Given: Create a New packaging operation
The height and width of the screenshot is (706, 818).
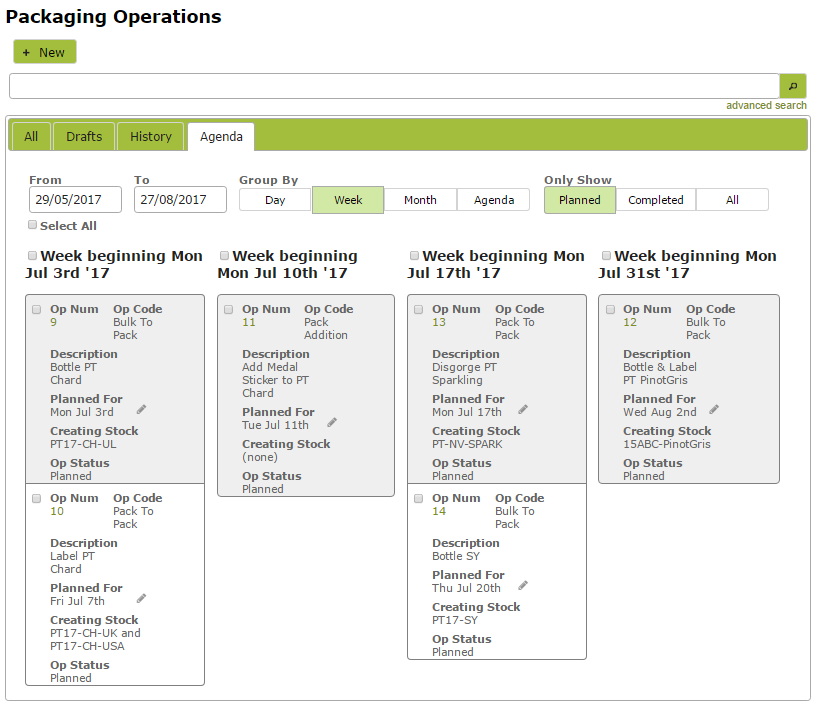Looking at the screenshot, I should click(x=45, y=52).
